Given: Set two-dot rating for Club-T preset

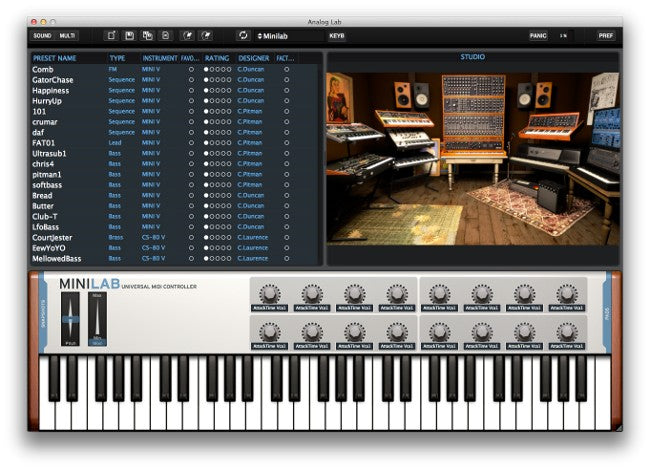Looking at the screenshot, I should (x=212, y=216).
